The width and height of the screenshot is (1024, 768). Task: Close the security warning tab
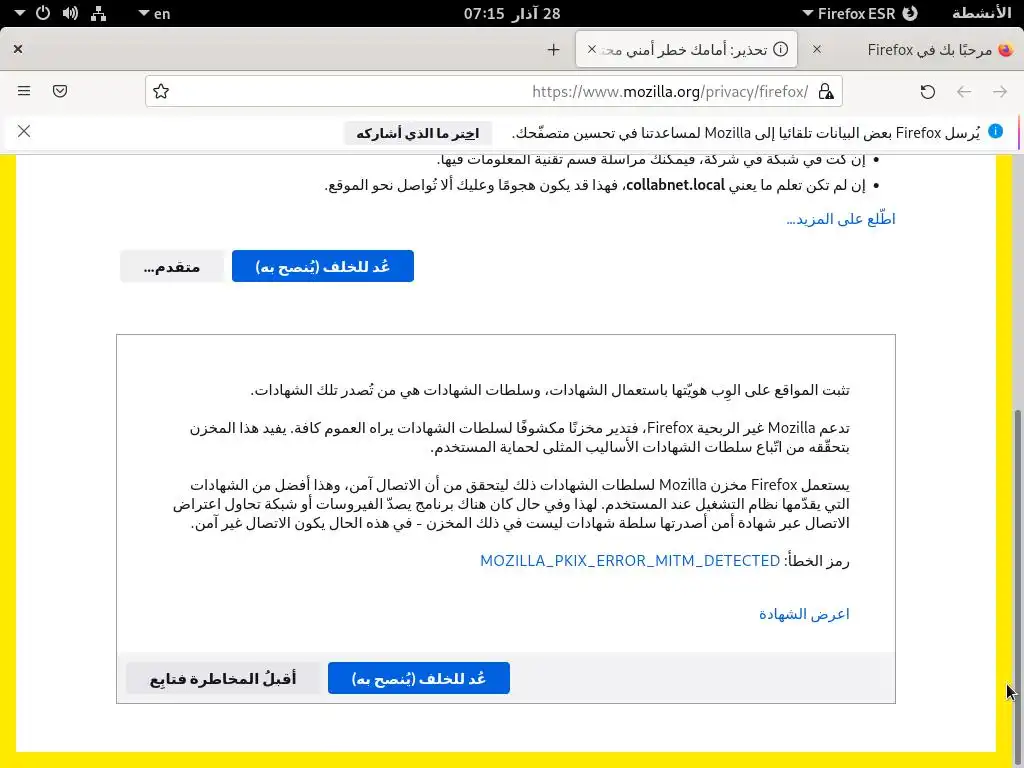click(x=592, y=50)
